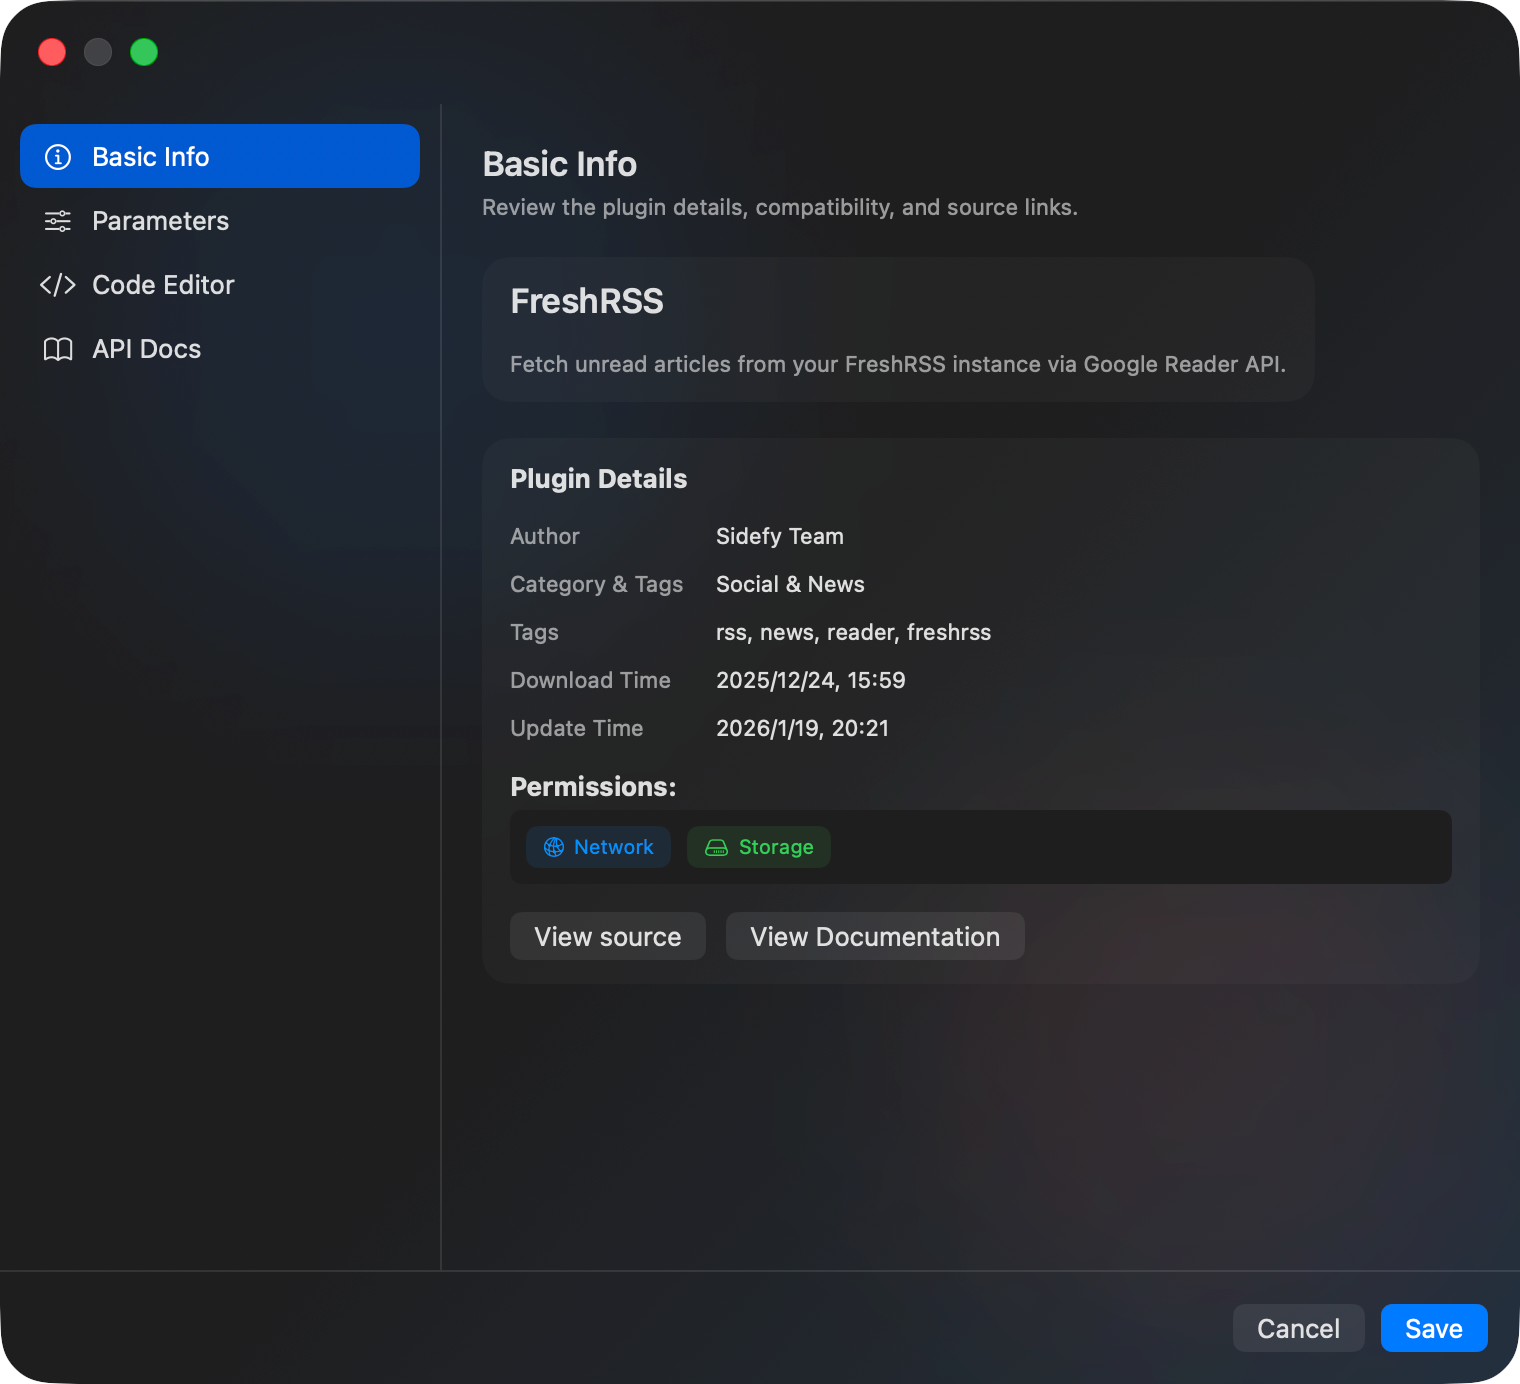Click the View source button
This screenshot has height=1384, width=1520.
pos(608,936)
